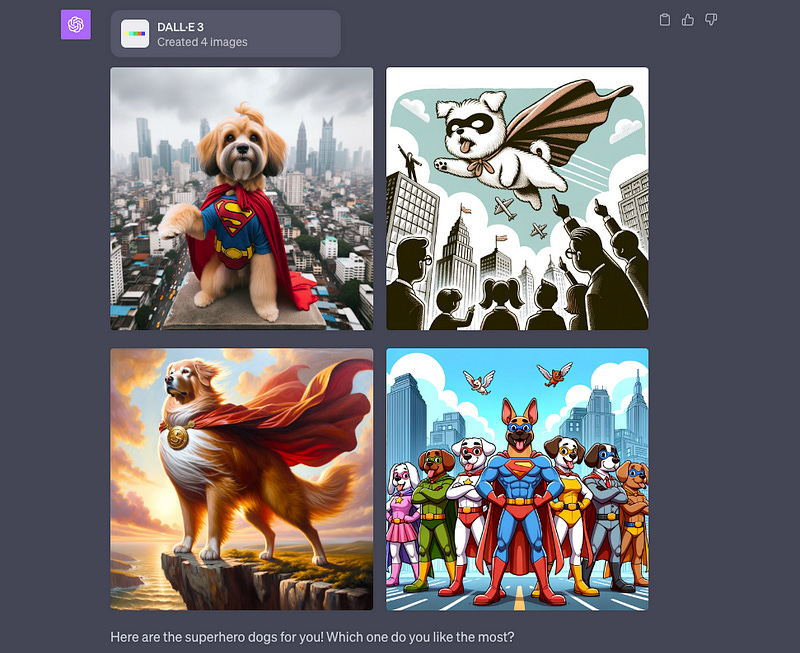Click the text 'Here are the superhero dogs for you!'

pyautogui.click(x=217, y=637)
